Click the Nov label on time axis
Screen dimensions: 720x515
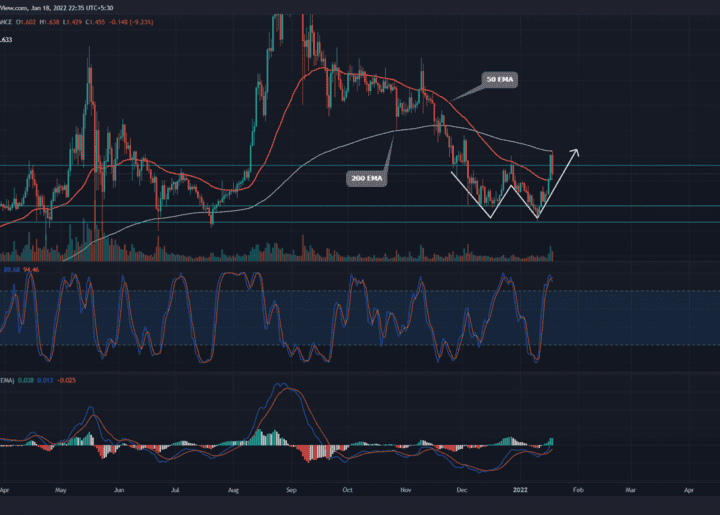[406, 492]
